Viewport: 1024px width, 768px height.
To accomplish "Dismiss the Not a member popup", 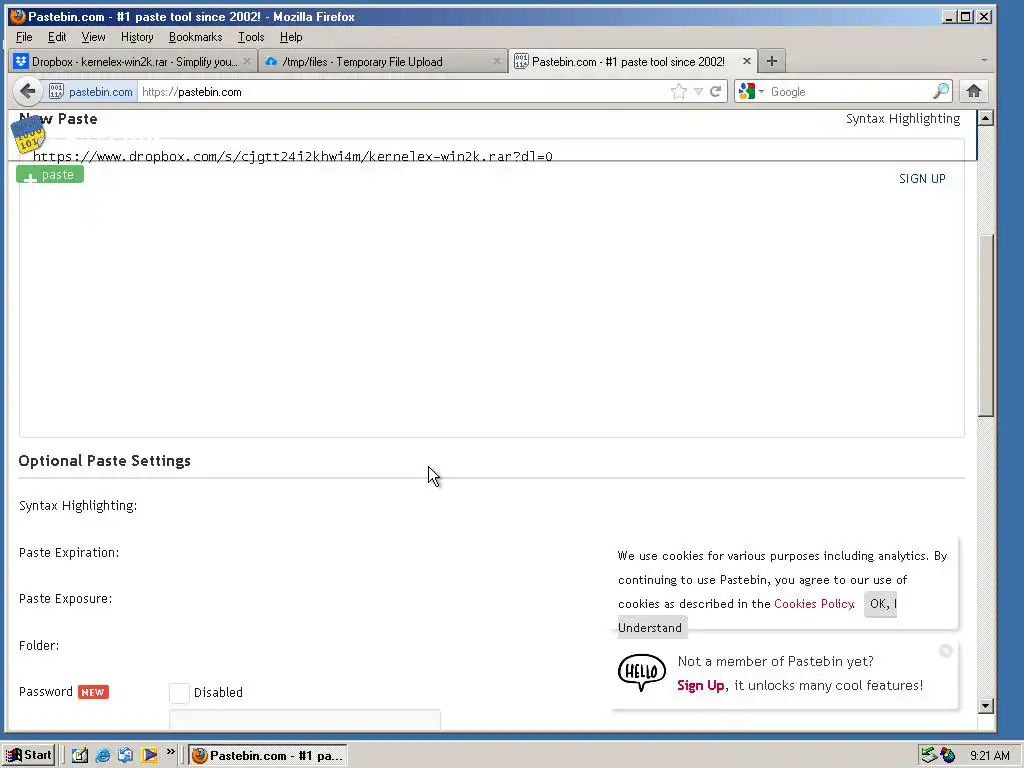I will point(945,650).
